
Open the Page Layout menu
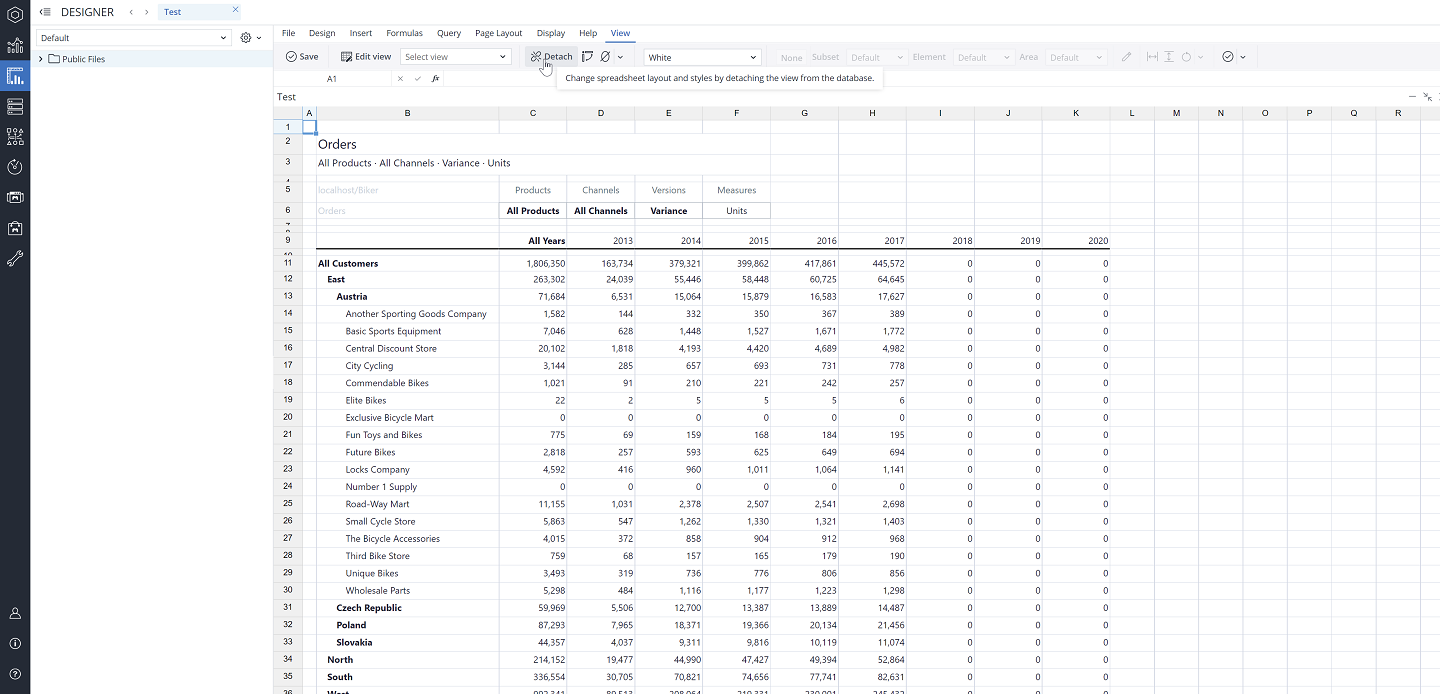click(498, 33)
